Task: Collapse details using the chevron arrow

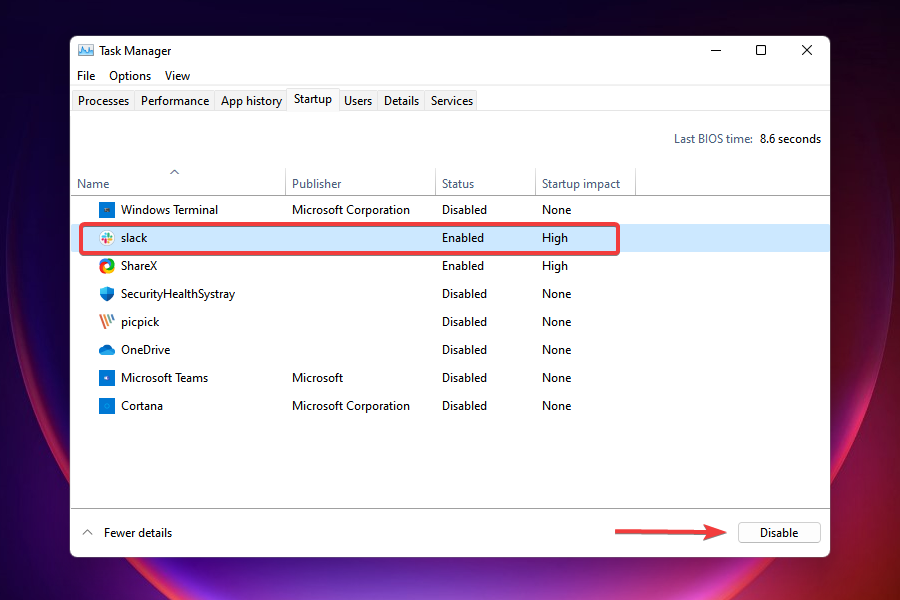Action: (87, 532)
